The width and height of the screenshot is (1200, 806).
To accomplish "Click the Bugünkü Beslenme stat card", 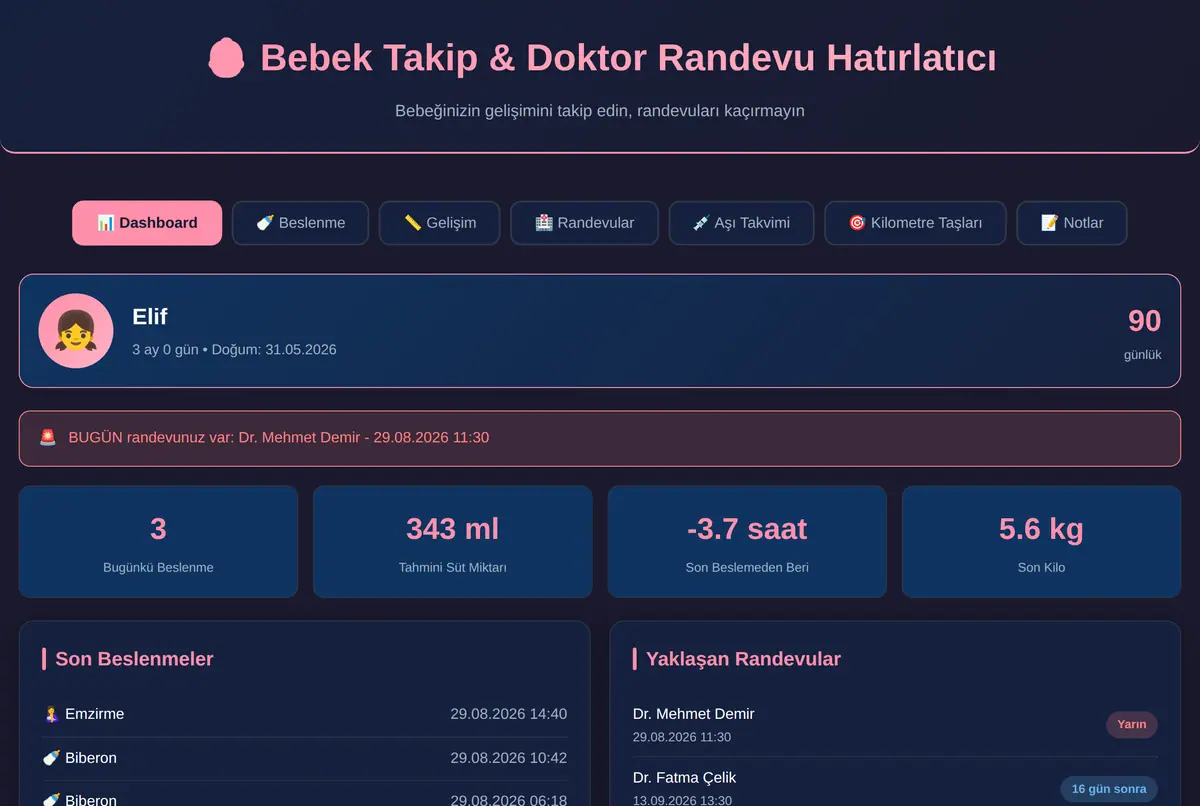I will pos(158,542).
